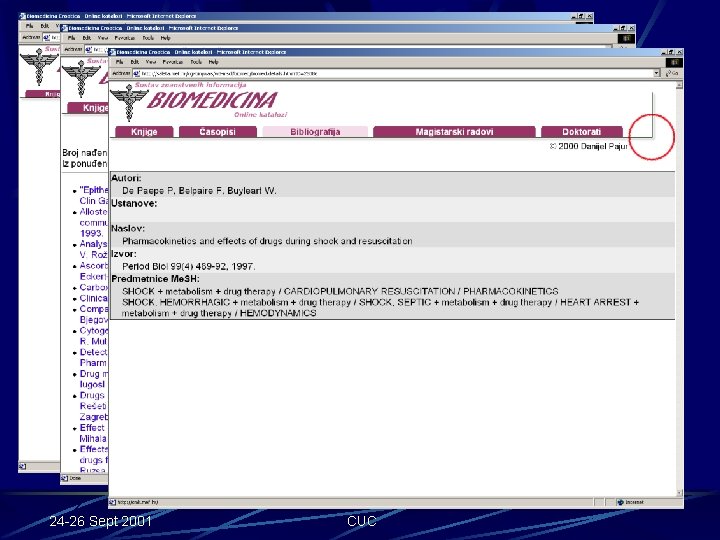This screenshot has height=540, width=720.
Task: Open the Edit menu in the back window
Action: pyautogui.click(x=45, y=26)
